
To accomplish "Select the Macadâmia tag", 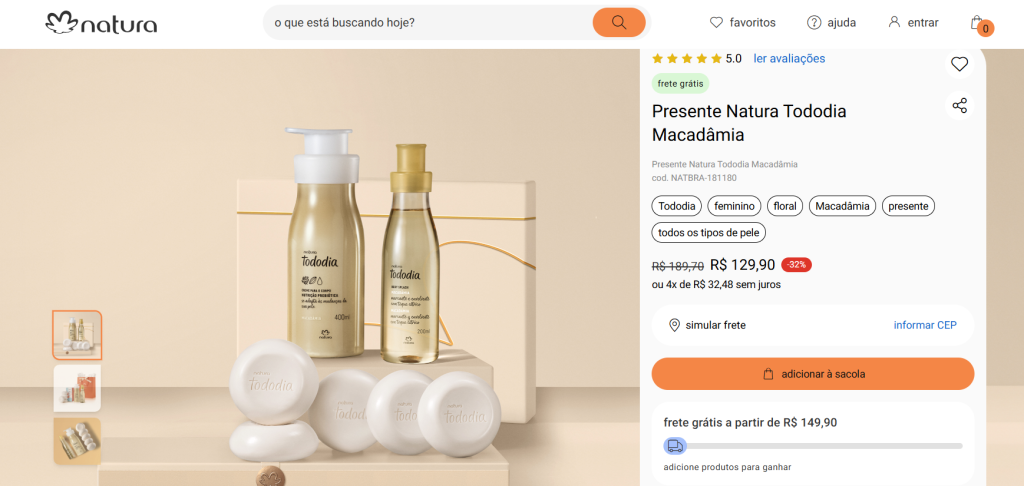I will pyautogui.click(x=842, y=206).
